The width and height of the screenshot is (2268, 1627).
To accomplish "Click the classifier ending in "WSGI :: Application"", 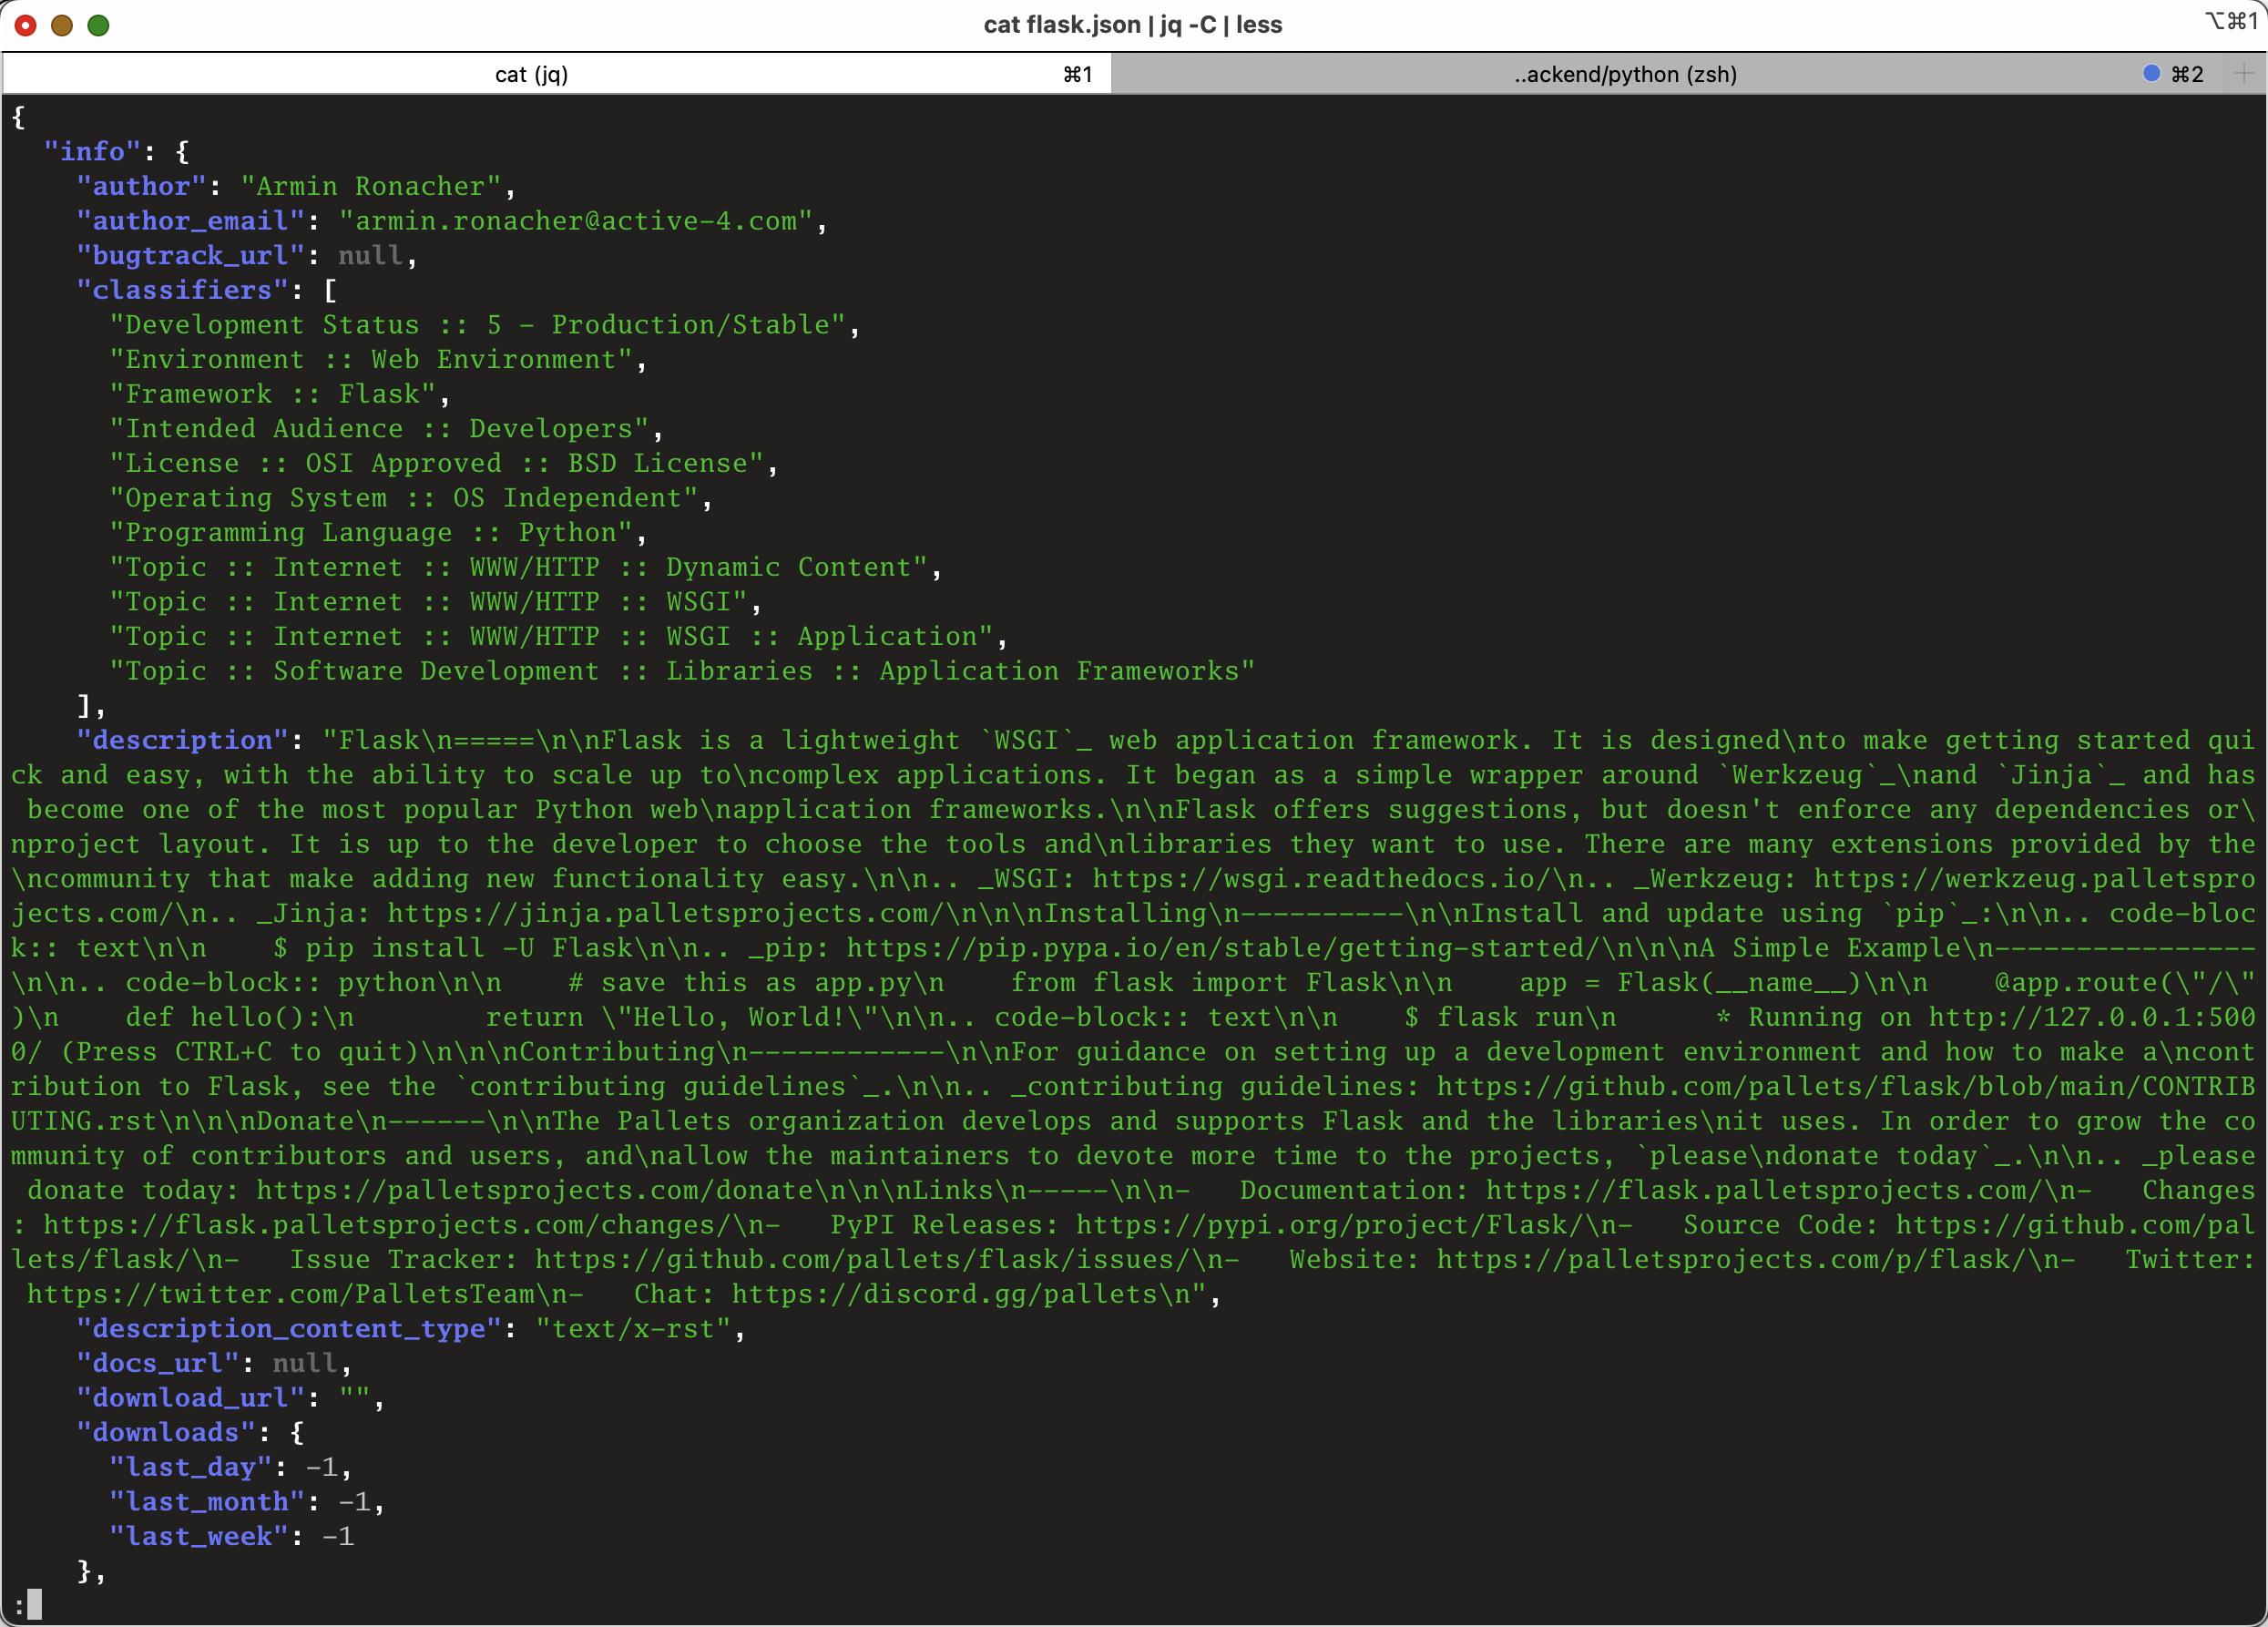I will tap(552, 636).
